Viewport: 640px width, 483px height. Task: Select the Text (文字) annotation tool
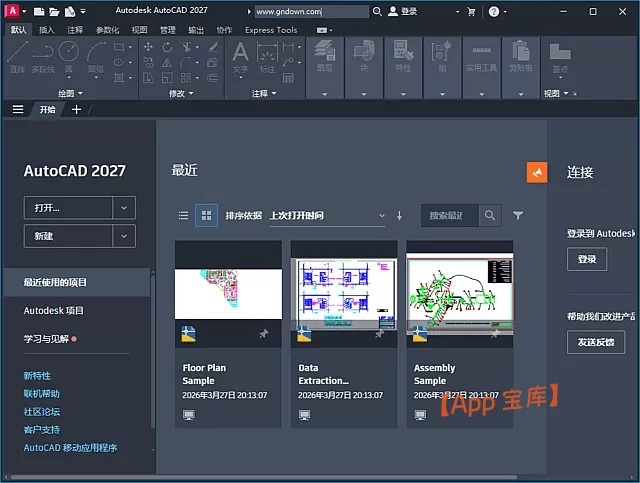click(240, 57)
